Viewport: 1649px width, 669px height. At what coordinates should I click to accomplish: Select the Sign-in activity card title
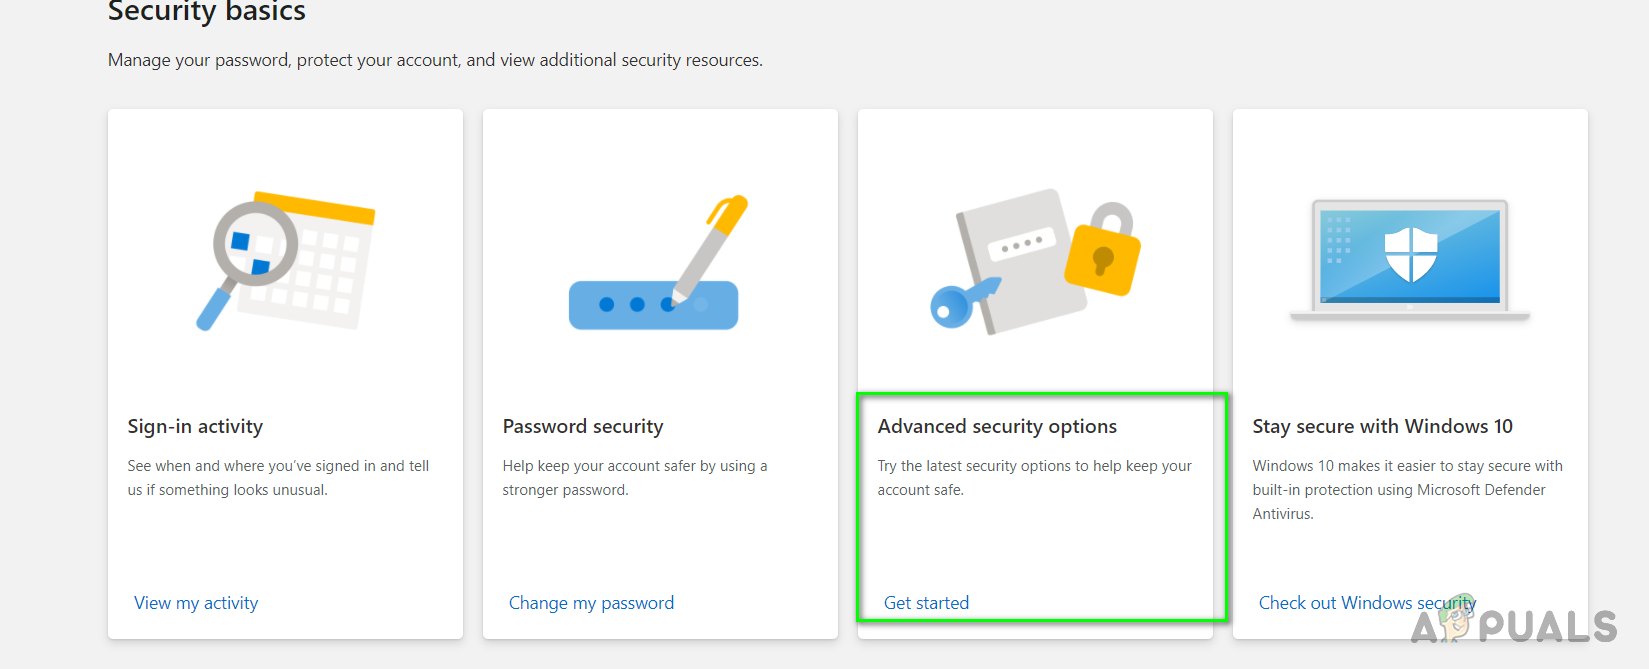(x=195, y=427)
